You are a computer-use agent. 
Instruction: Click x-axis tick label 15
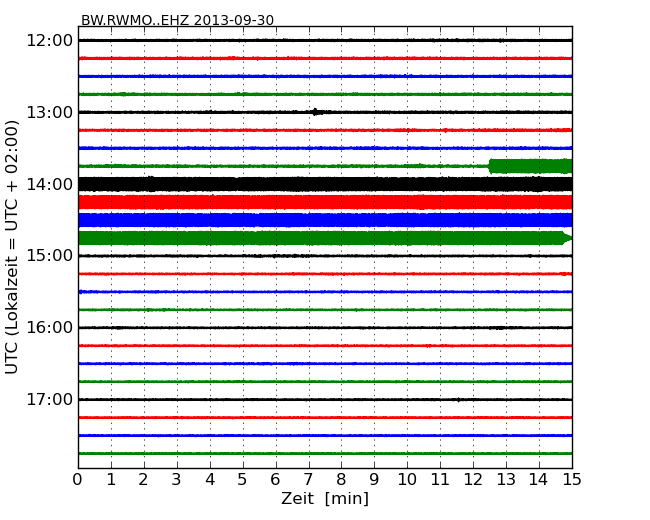click(x=572, y=480)
